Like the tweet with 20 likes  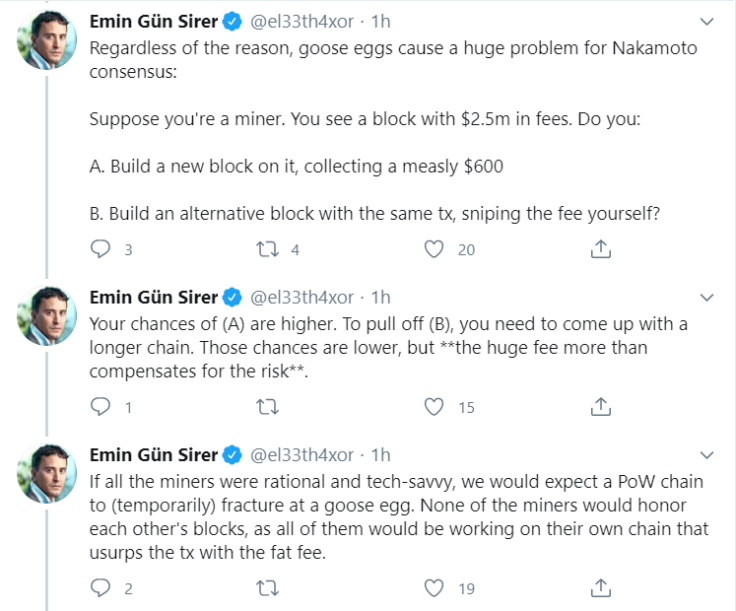434,249
